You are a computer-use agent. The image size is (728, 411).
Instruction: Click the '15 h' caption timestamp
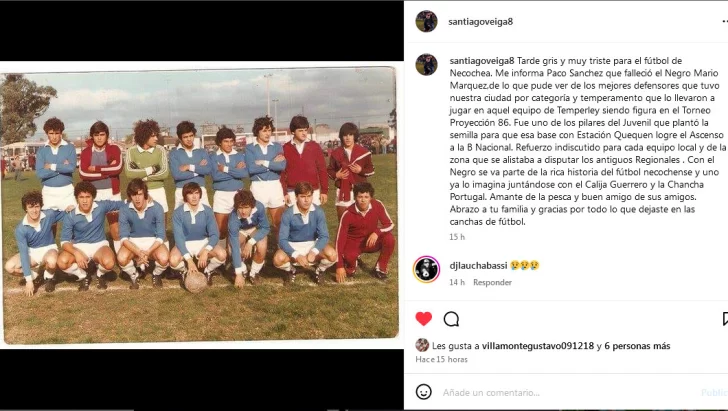[457, 237]
